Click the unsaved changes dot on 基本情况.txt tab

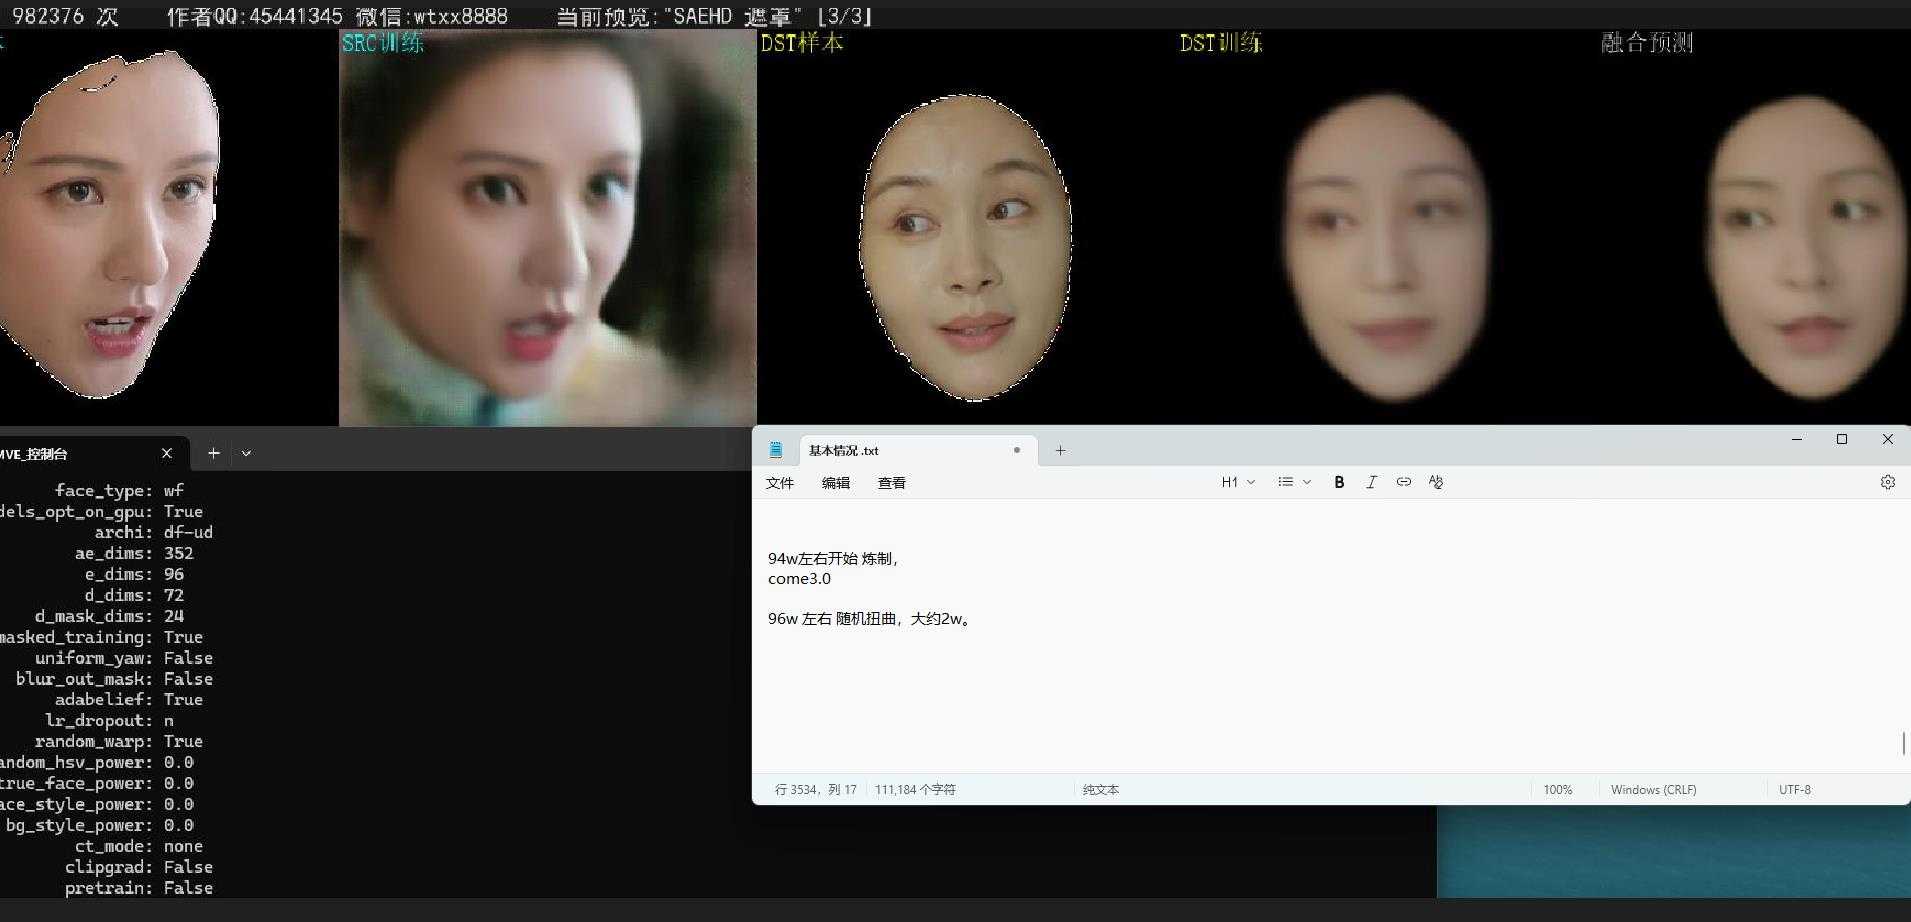[1017, 450]
